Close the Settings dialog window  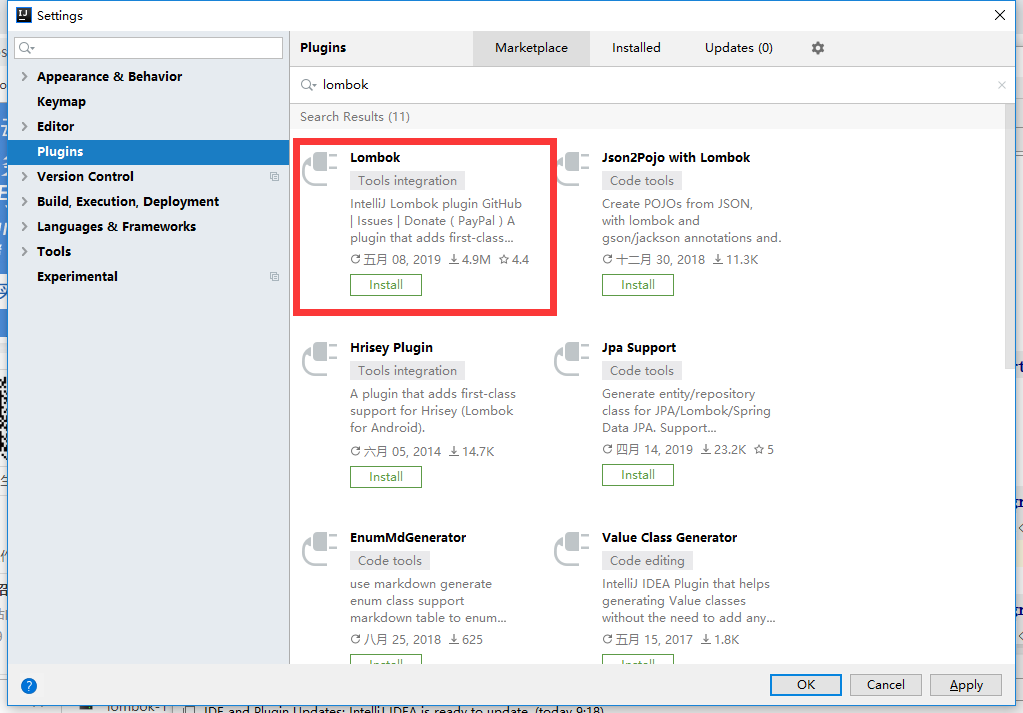click(1000, 15)
